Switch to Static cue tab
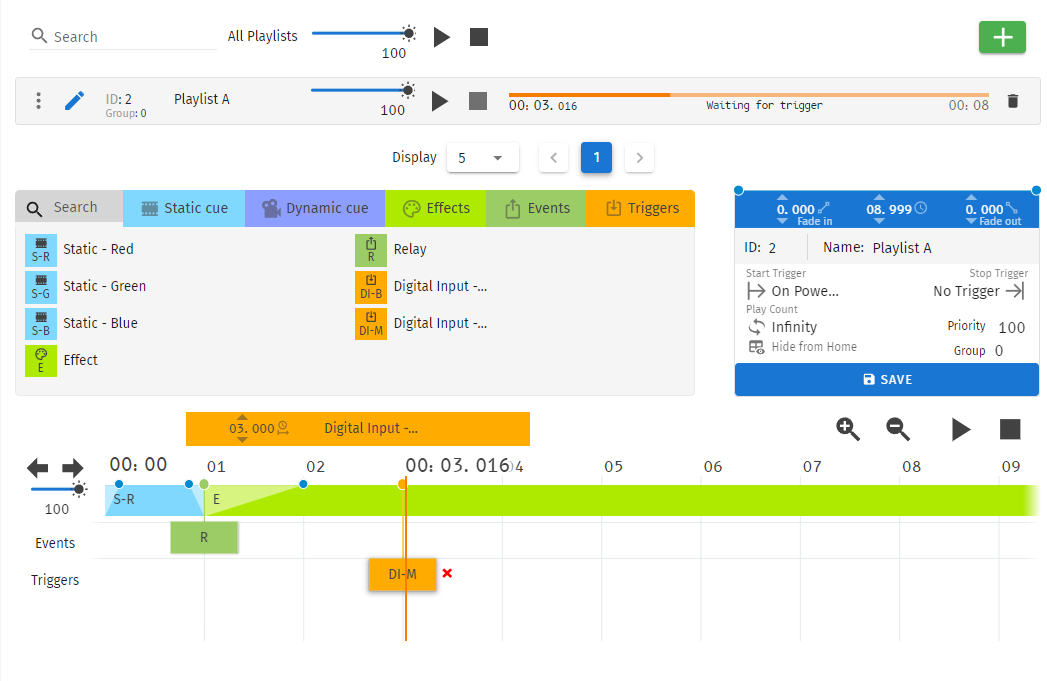Screen dimensions: 1047x681 click(x=184, y=208)
